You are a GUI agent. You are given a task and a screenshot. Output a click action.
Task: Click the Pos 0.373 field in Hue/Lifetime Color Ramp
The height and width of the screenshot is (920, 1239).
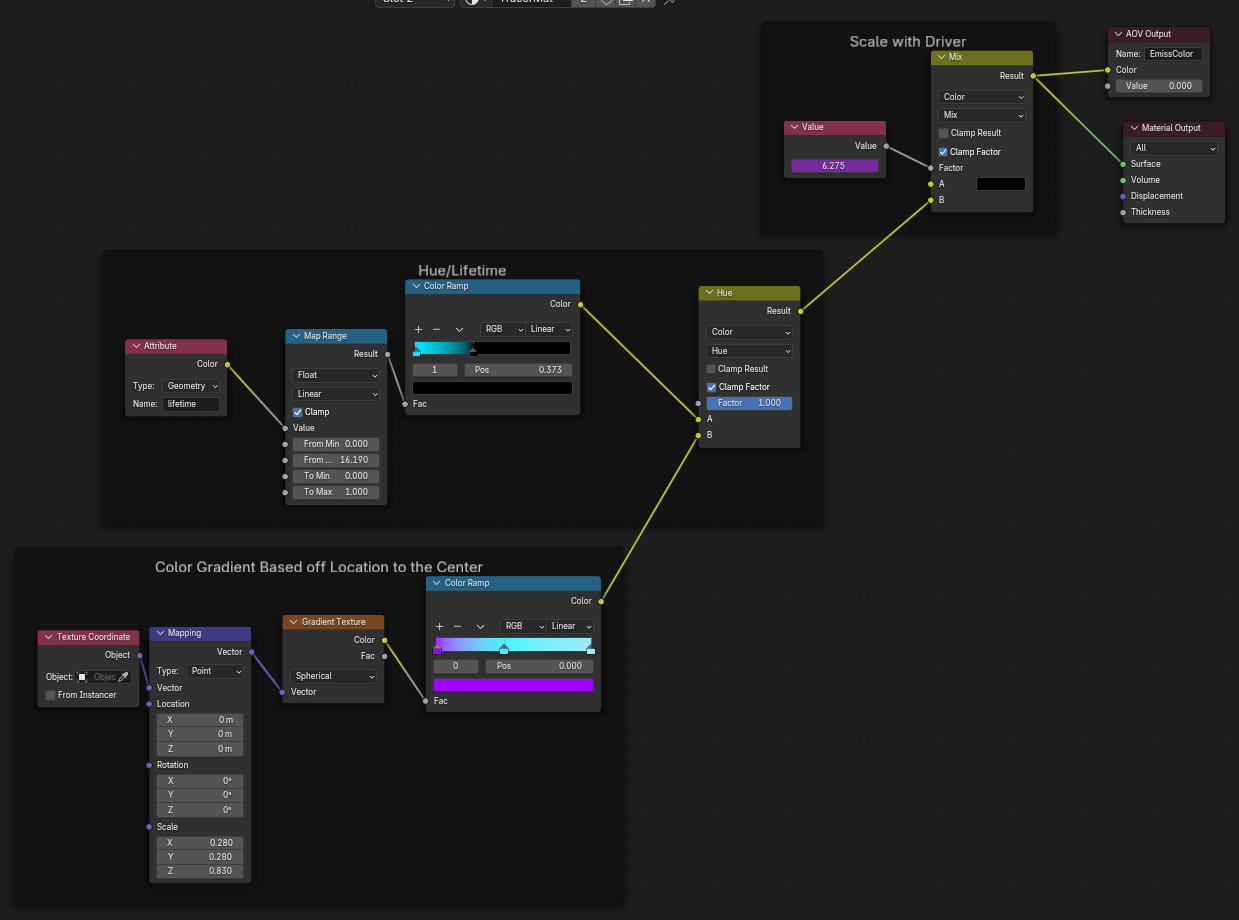518,370
